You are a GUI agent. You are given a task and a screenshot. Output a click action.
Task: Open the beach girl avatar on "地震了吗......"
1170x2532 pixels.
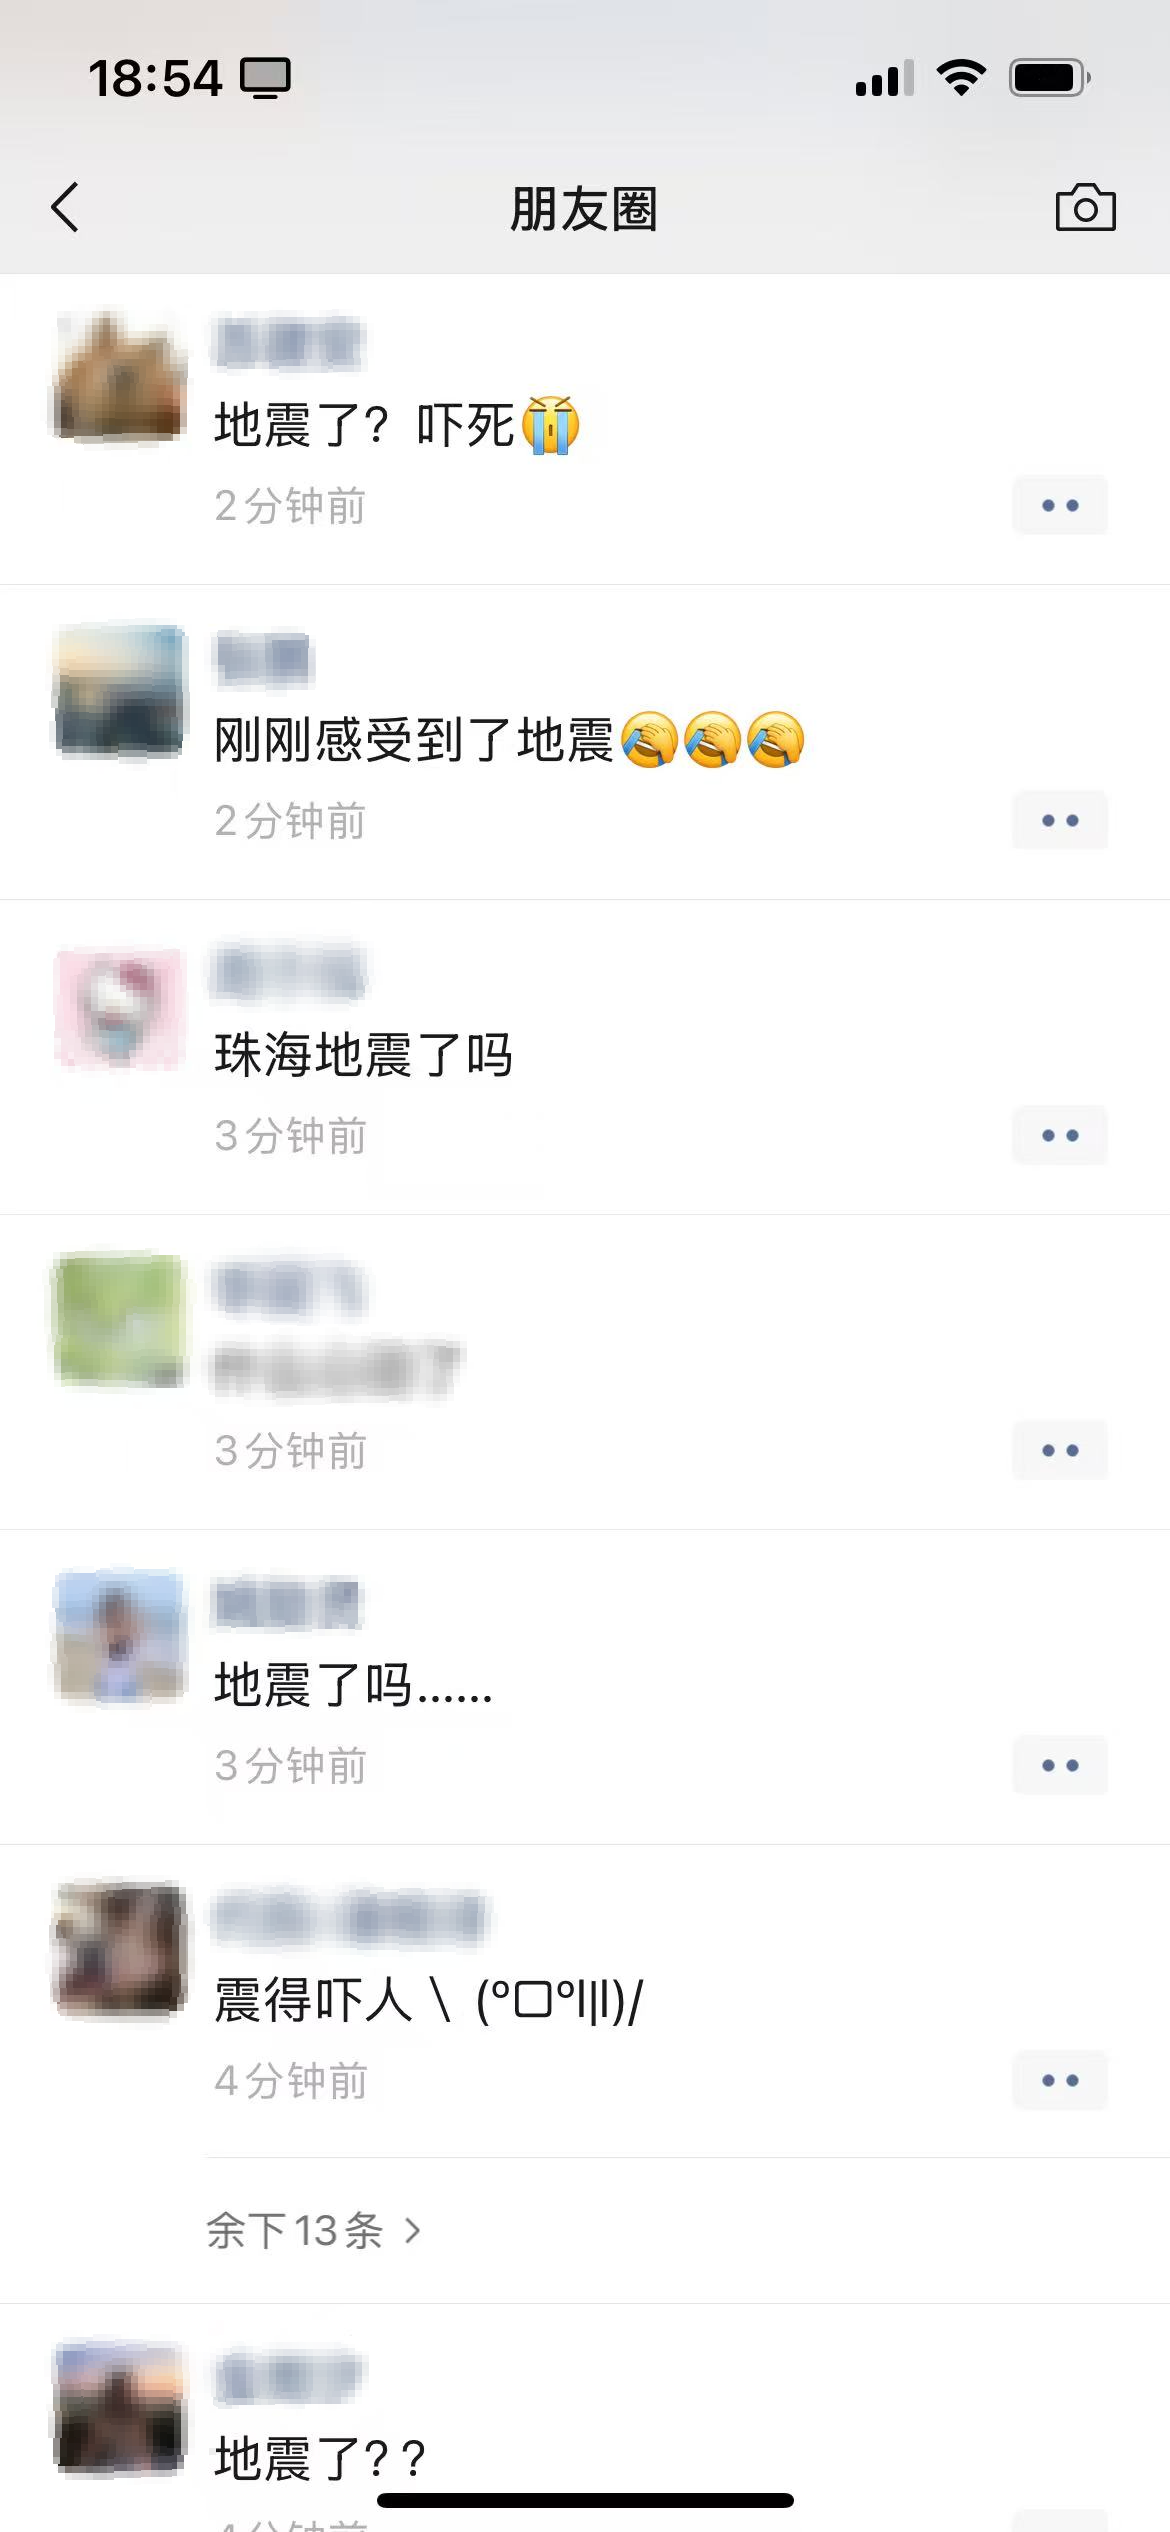119,1636
